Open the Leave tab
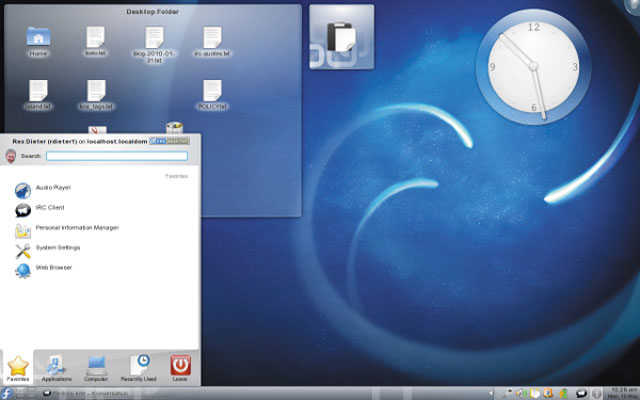Screen dimensions: 640x400 [180, 368]
